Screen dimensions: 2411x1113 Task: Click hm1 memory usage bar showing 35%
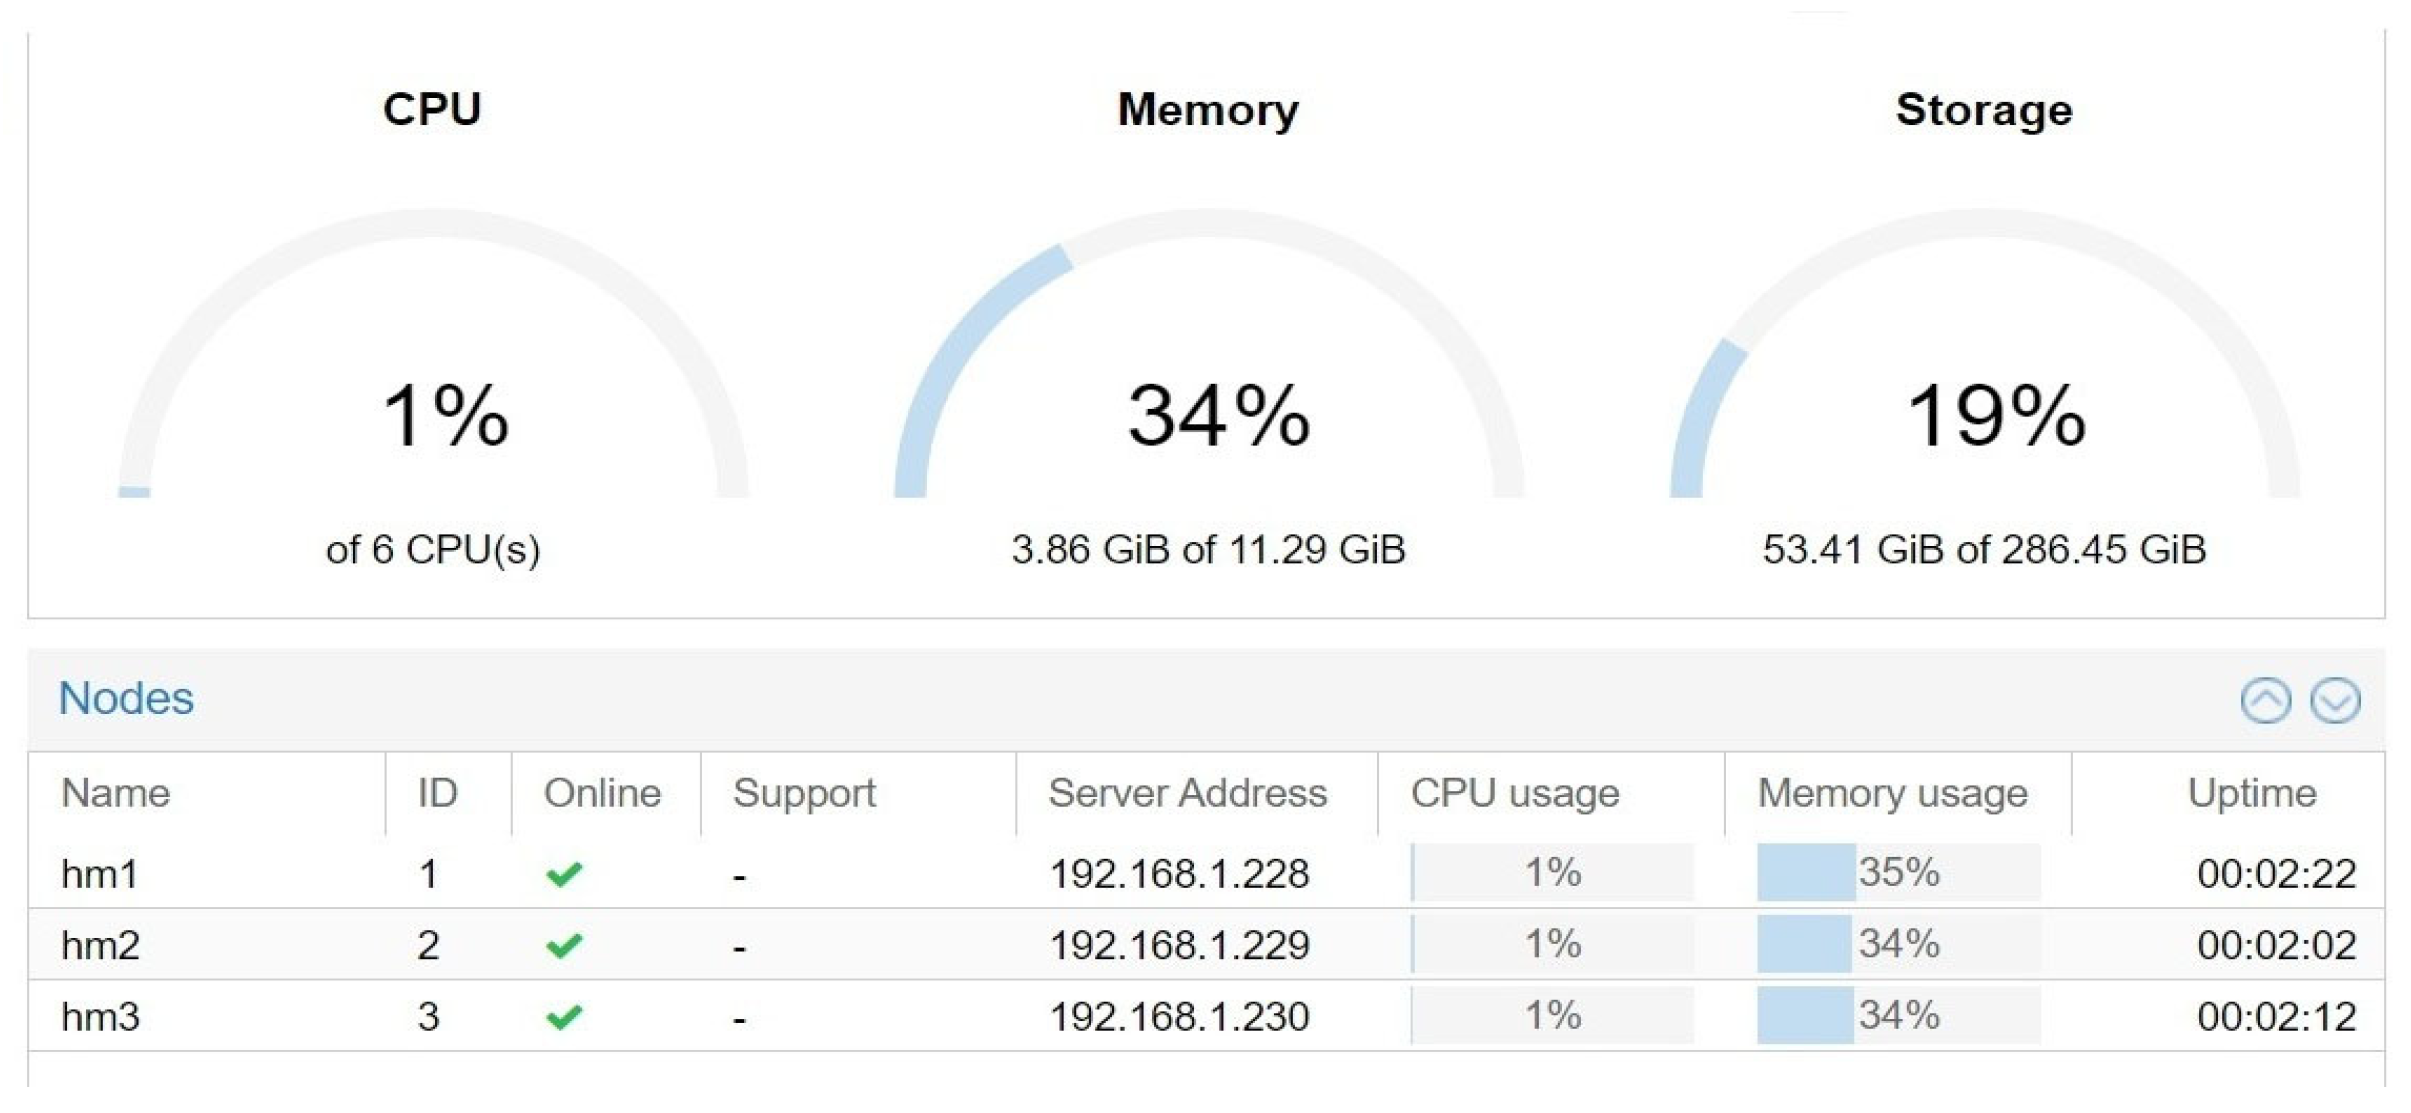(1898, 873)
